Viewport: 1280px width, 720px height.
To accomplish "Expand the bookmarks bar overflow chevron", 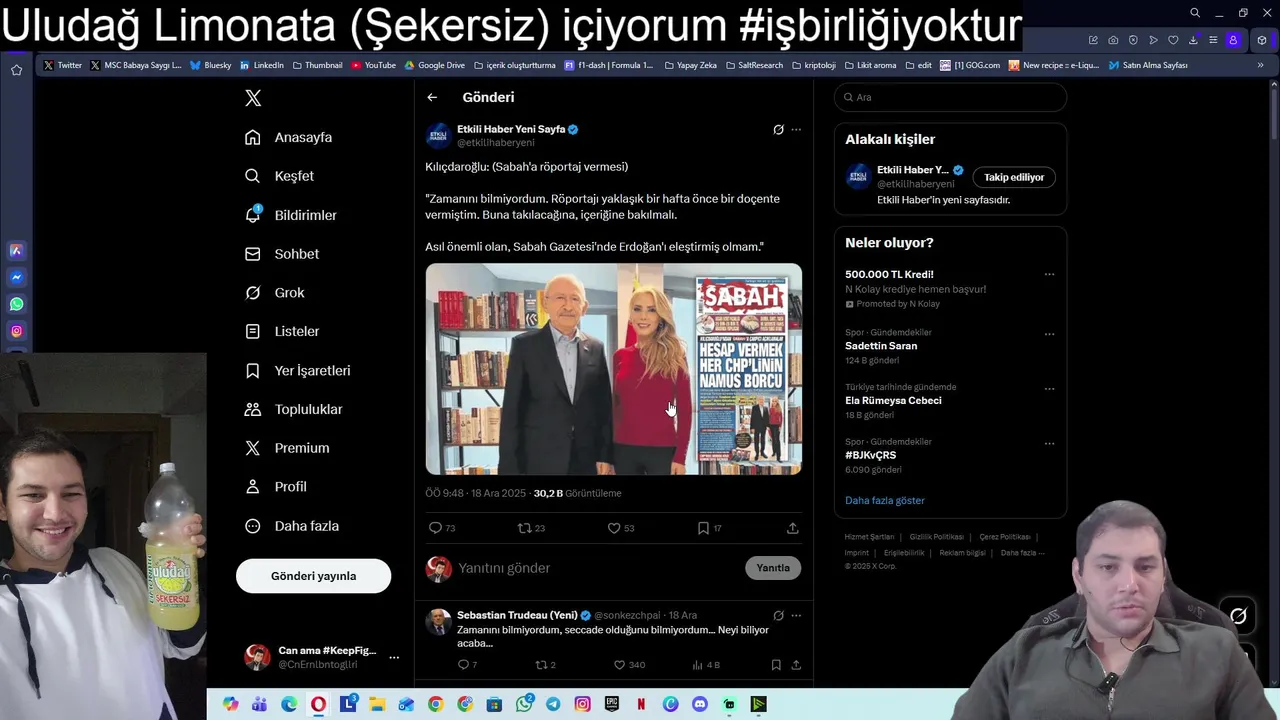I will point(1260,65).
